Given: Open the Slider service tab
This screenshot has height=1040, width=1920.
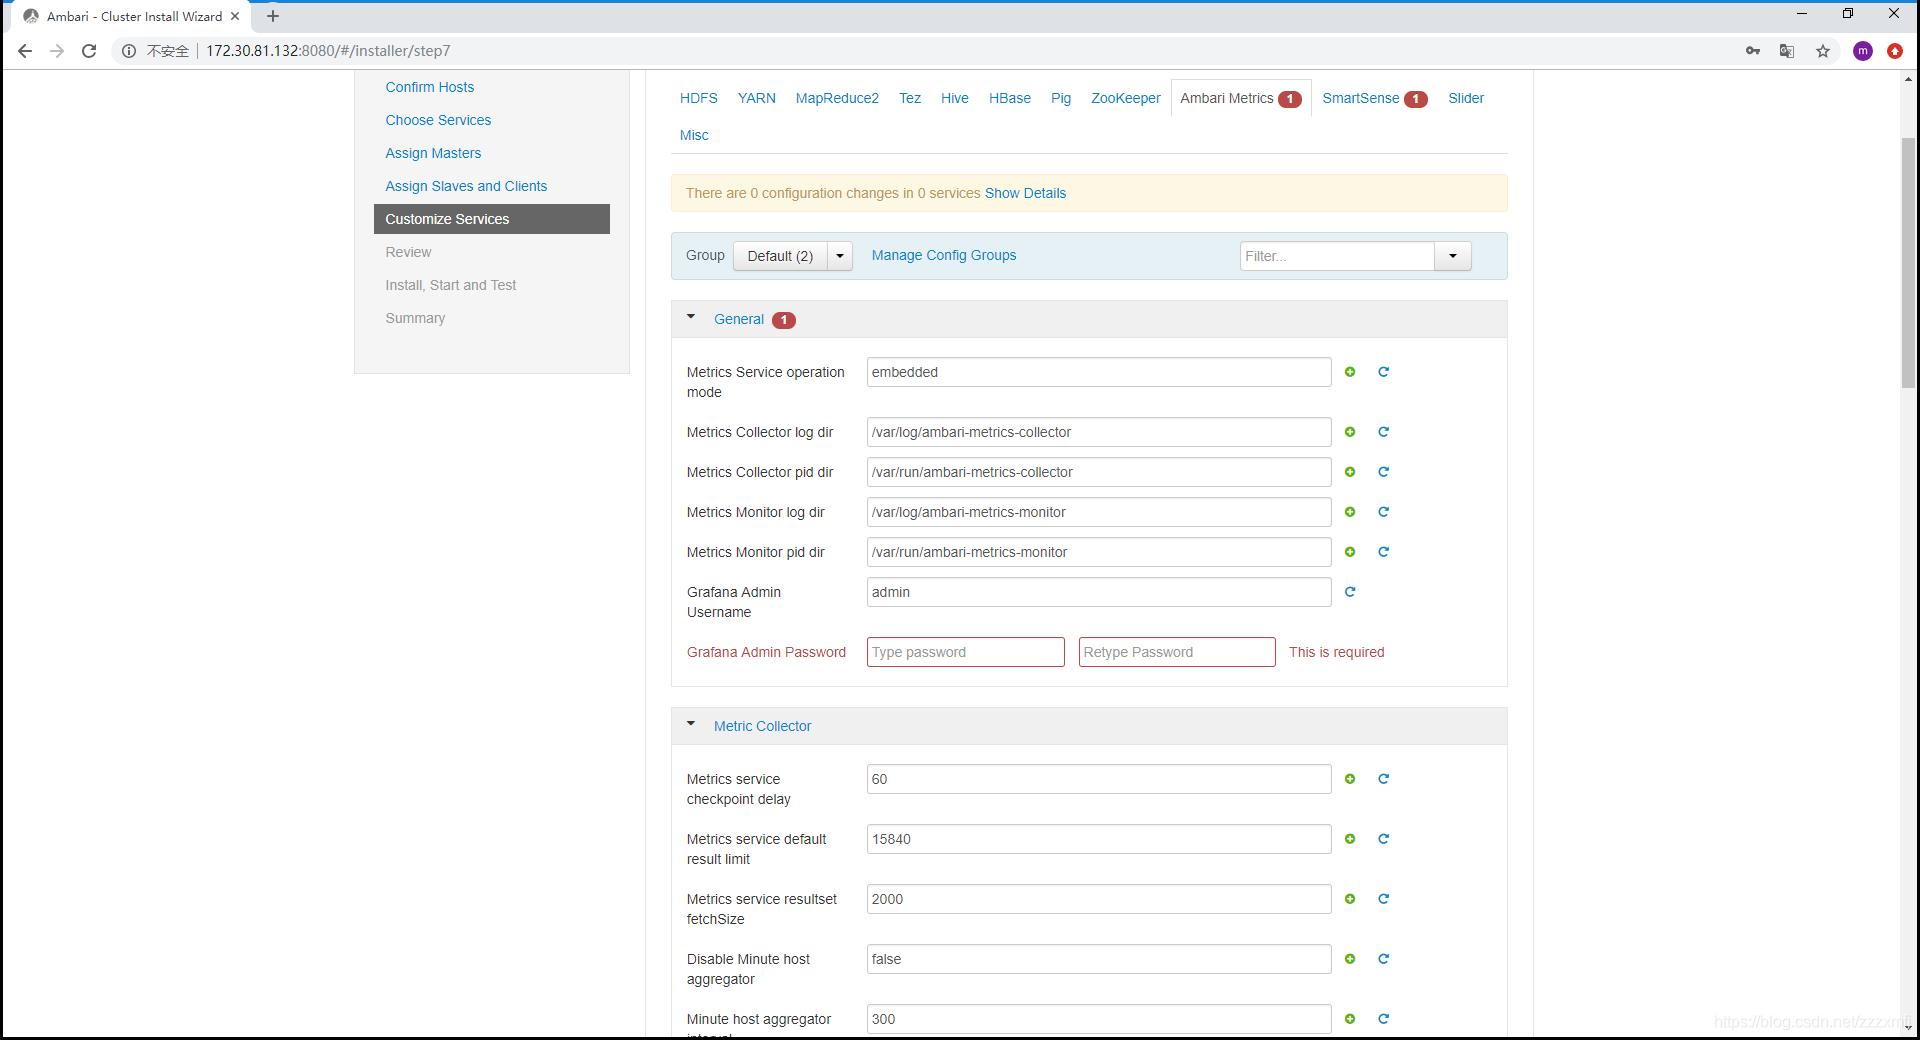Looking at the screenshot, I should pyautogui.click(x=1466, y=98).
